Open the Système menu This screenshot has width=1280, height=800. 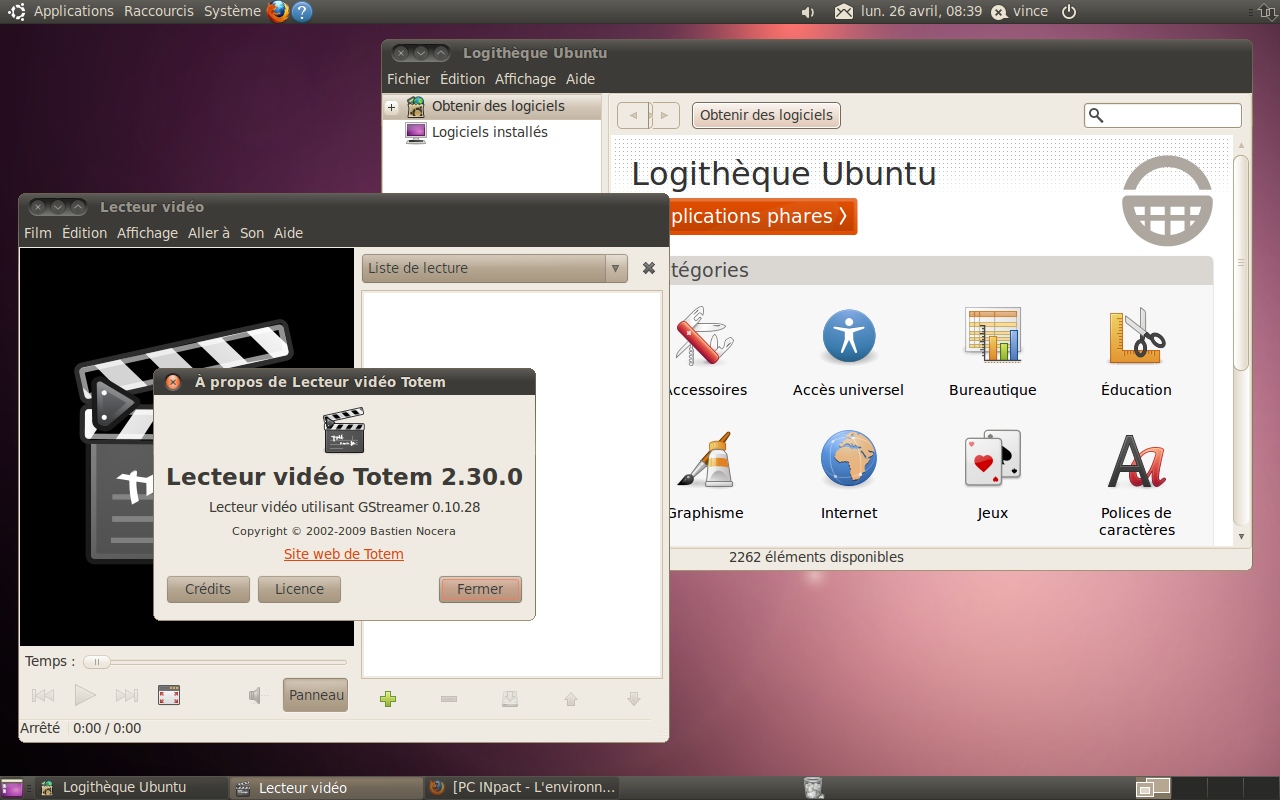(x=232, y=12)
